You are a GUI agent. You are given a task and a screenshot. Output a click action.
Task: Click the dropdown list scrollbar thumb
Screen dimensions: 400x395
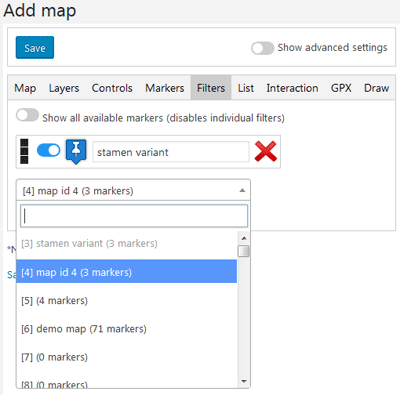[244, 251]
